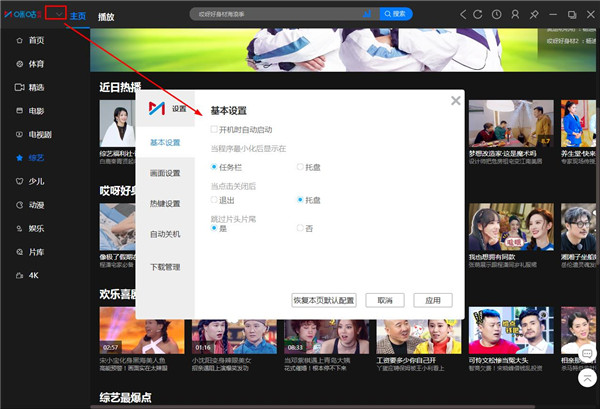Enable 开机时自动启动 checkbox

[214, 129]
